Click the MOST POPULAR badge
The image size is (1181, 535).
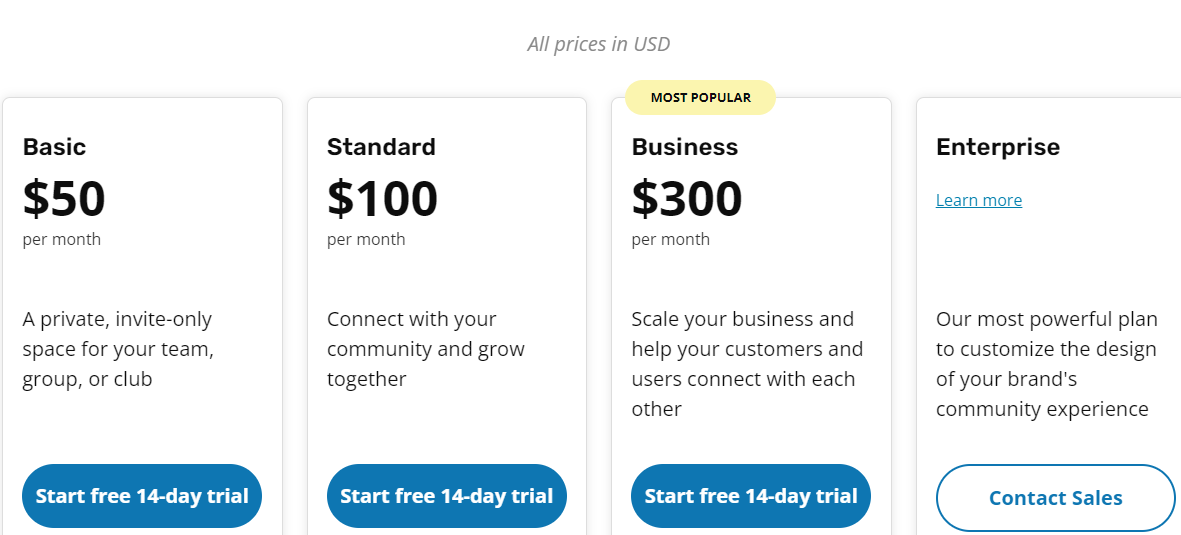(x=700, y=97)
